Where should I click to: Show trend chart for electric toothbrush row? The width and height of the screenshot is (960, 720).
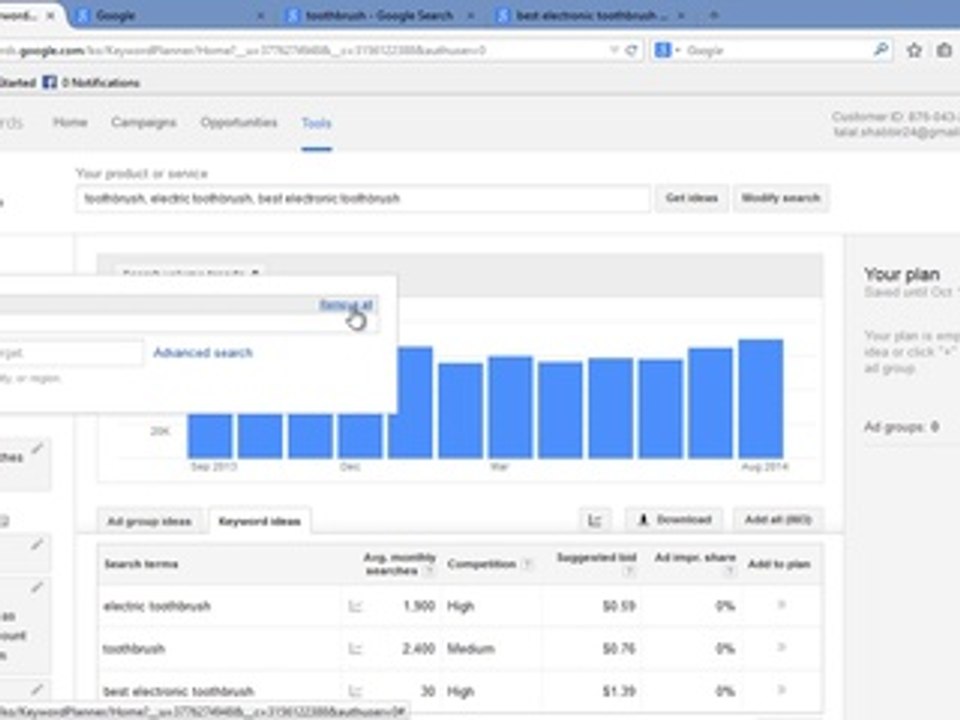tap(355, 606)
